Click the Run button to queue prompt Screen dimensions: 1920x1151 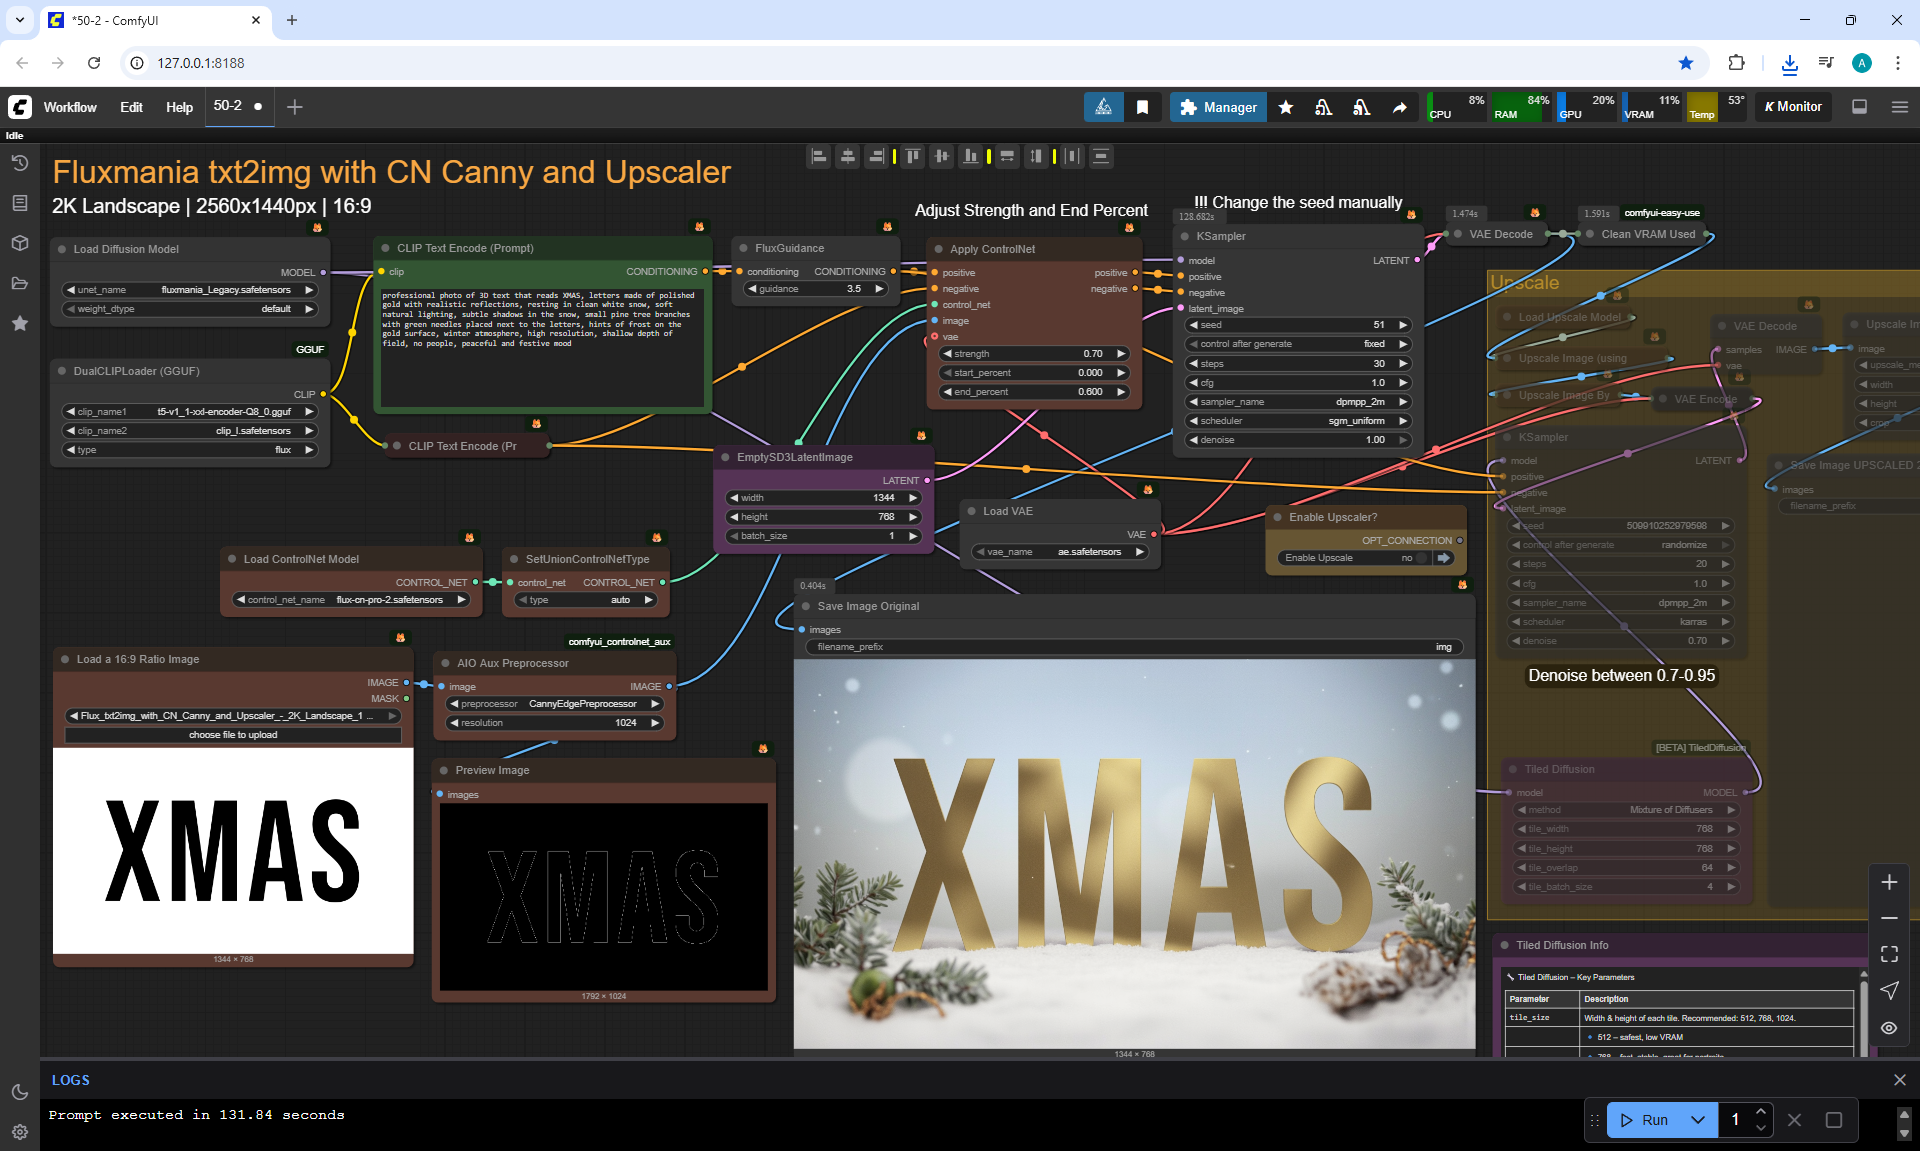click(1644, 1120)
